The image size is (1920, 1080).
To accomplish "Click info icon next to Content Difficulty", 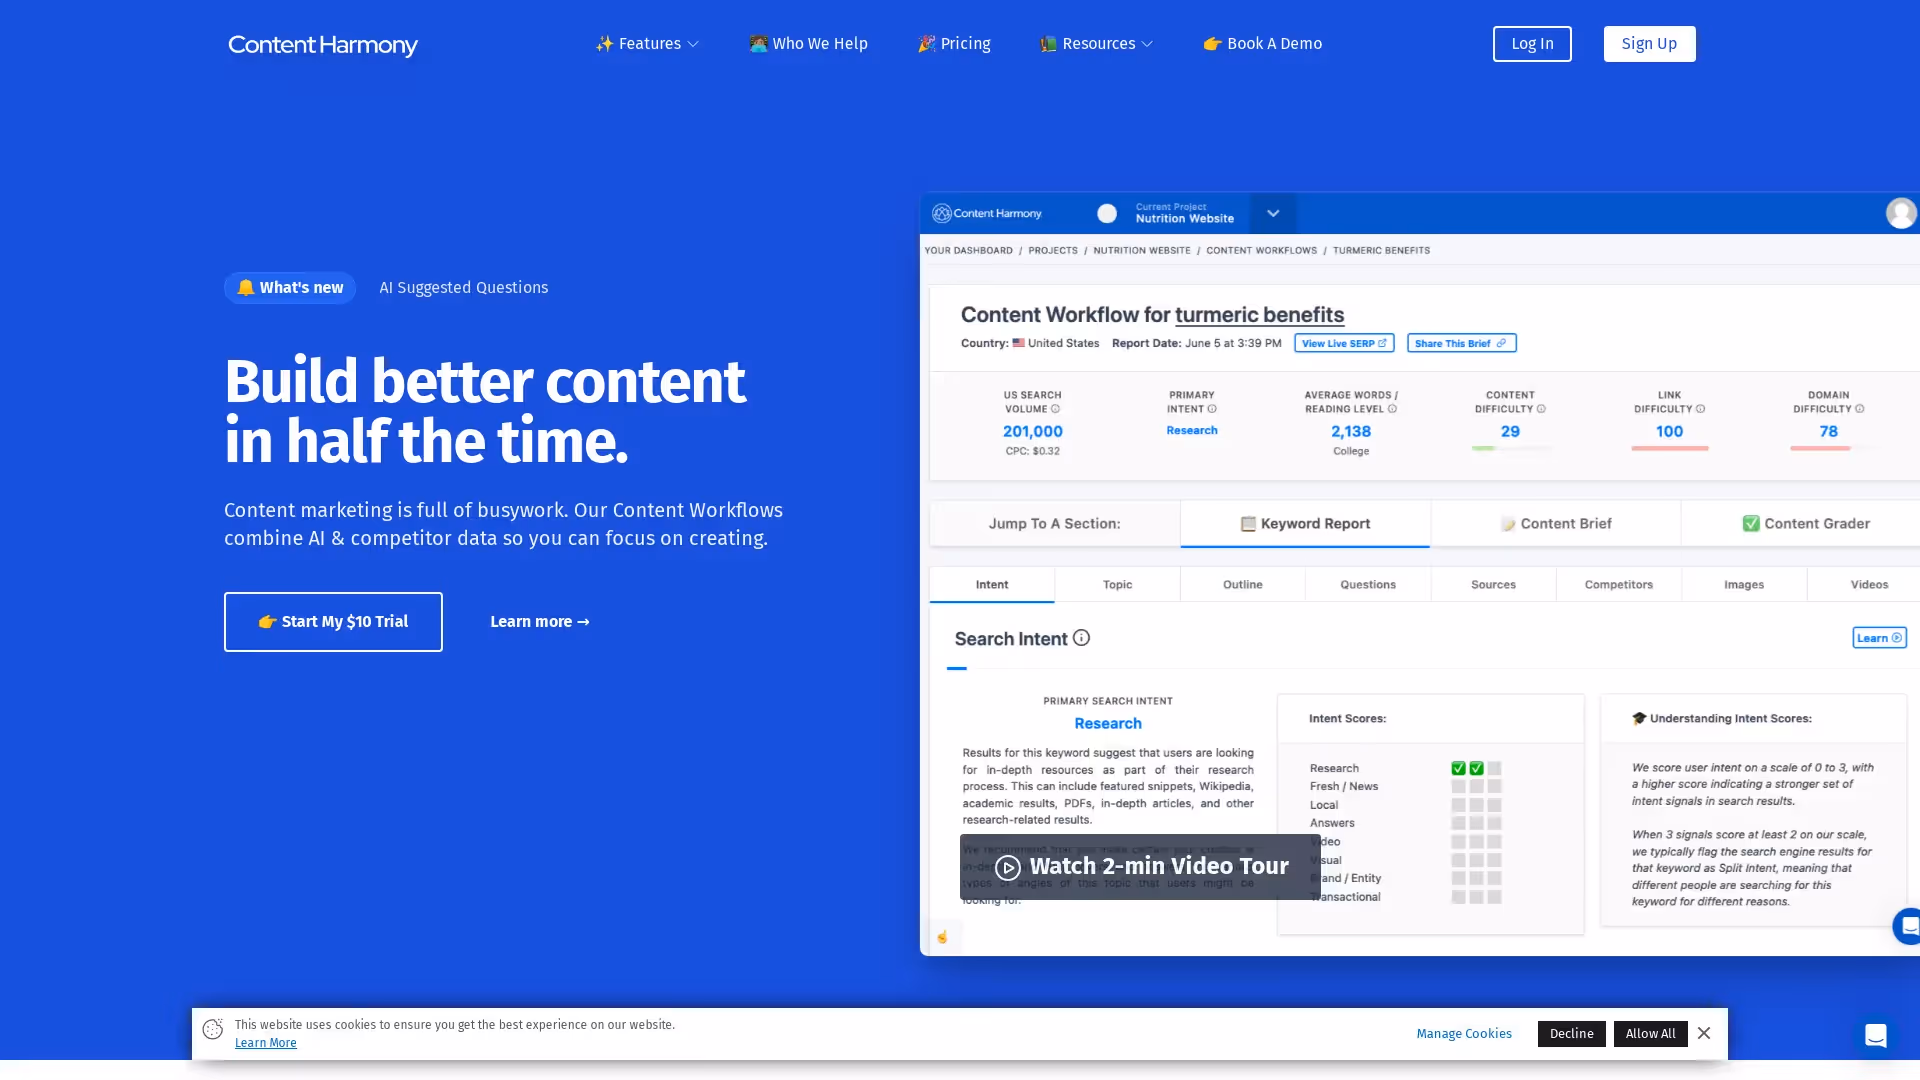I will pyautogui.click(x=1541, y=409).
